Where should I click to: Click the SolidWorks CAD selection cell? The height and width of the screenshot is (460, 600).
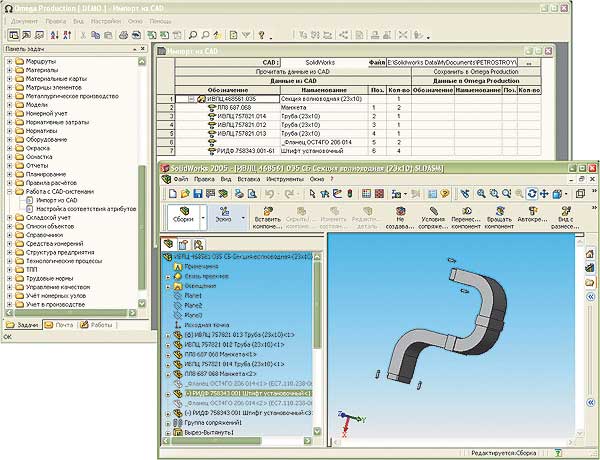[x=320, y=62]
